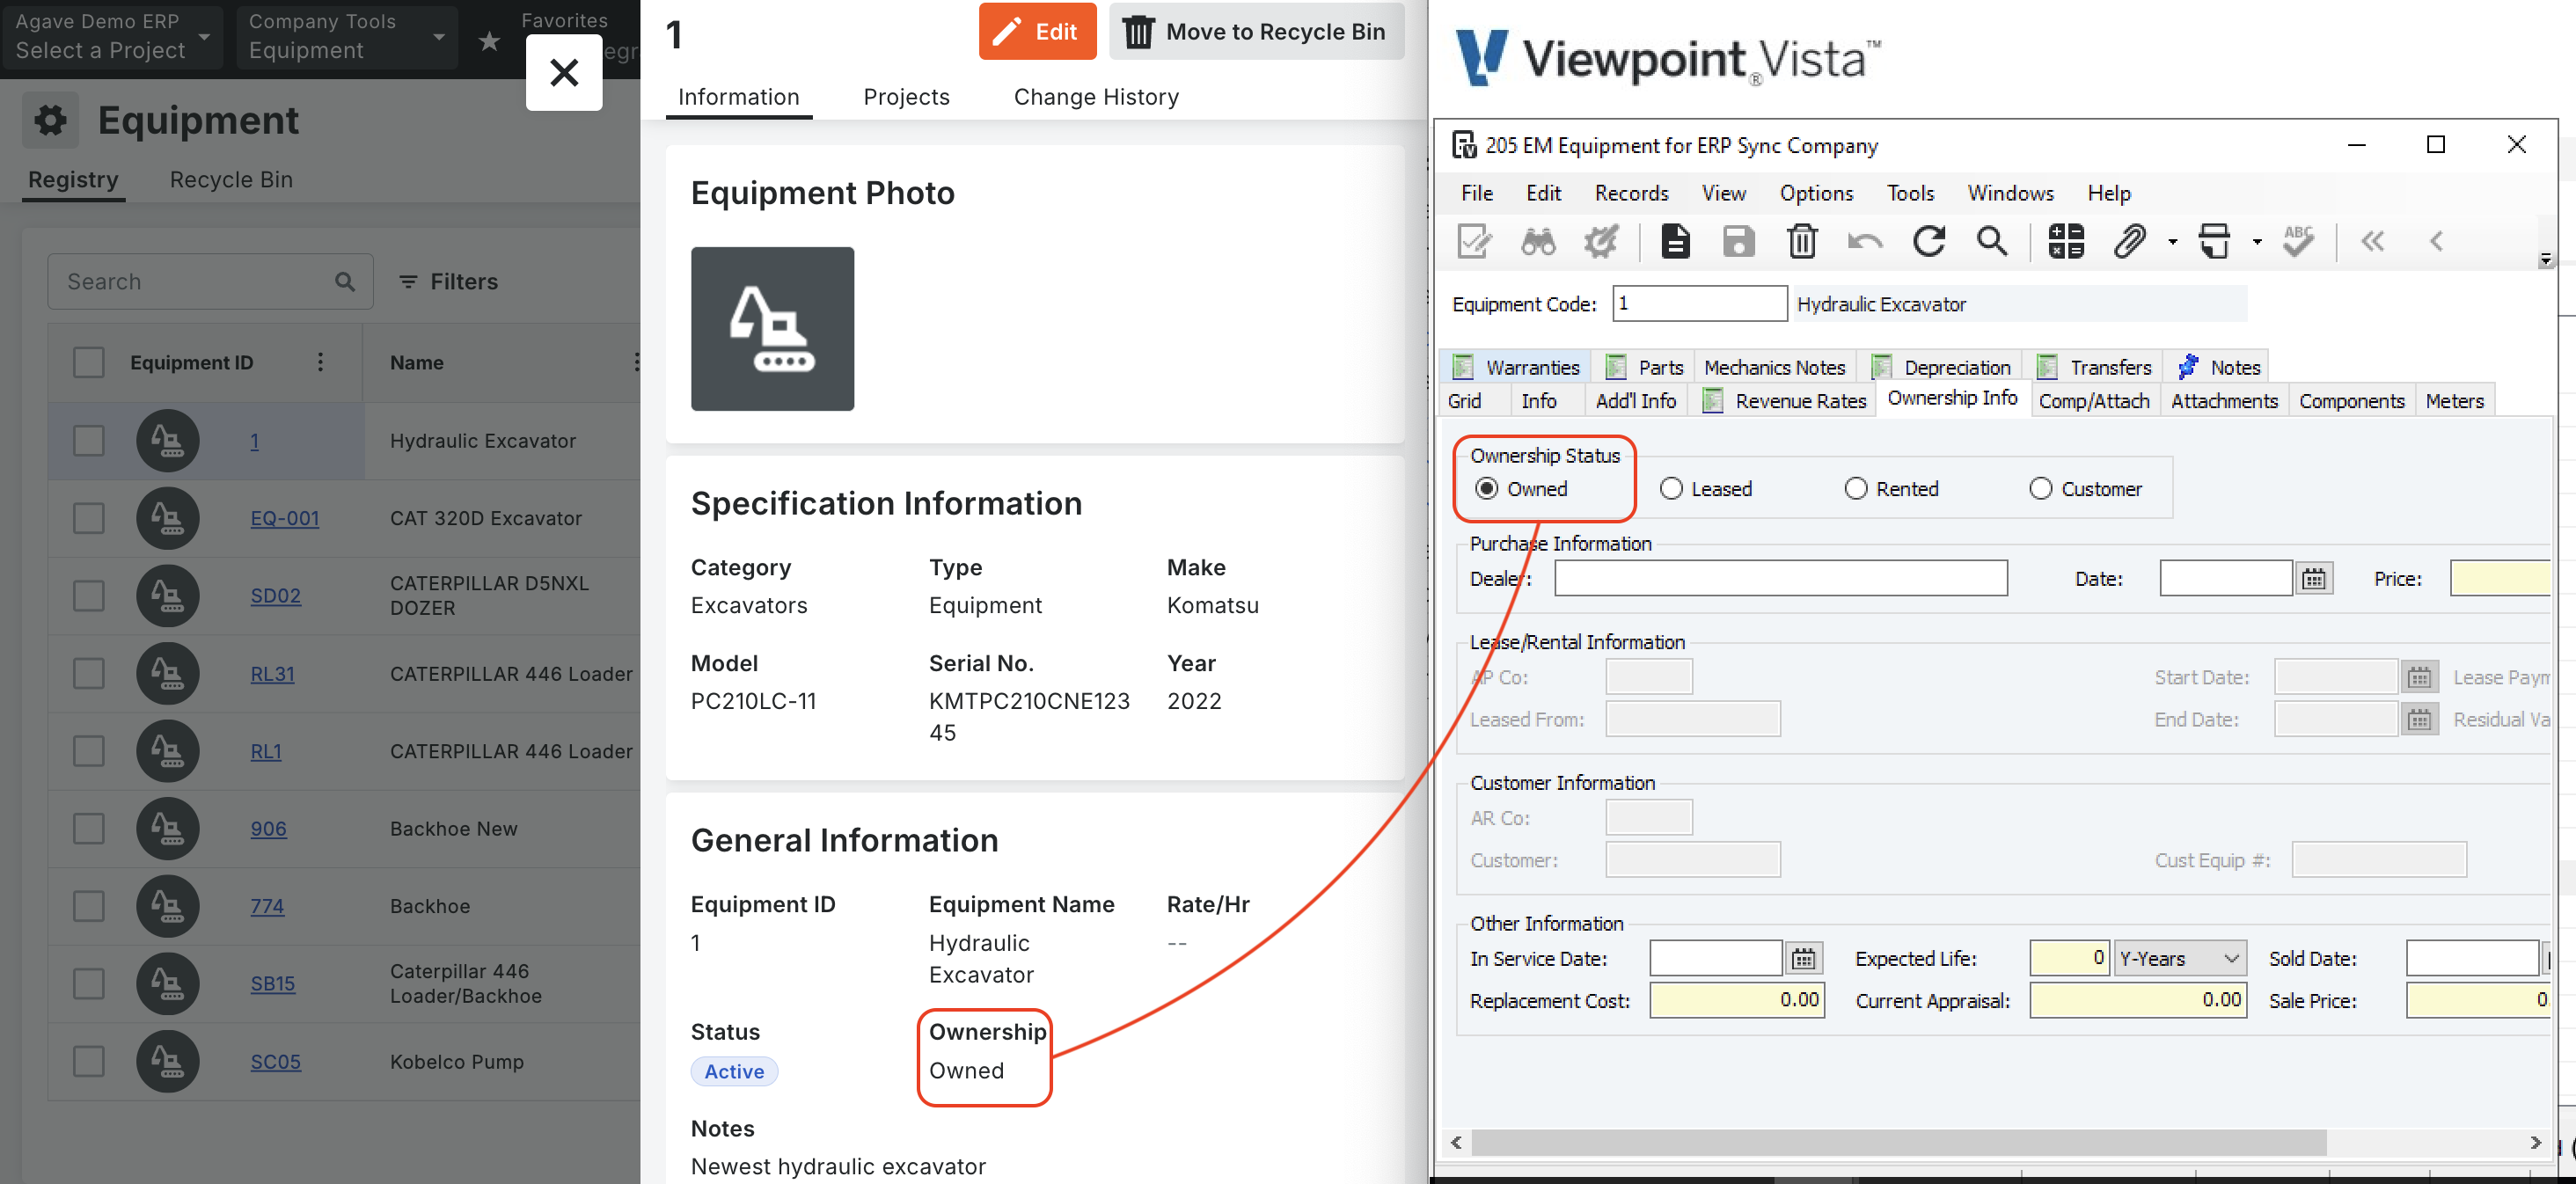Open the Select a Project dropdown
The height and width of the screenshot is (1184, 2576).
click(x=112, y=36)
